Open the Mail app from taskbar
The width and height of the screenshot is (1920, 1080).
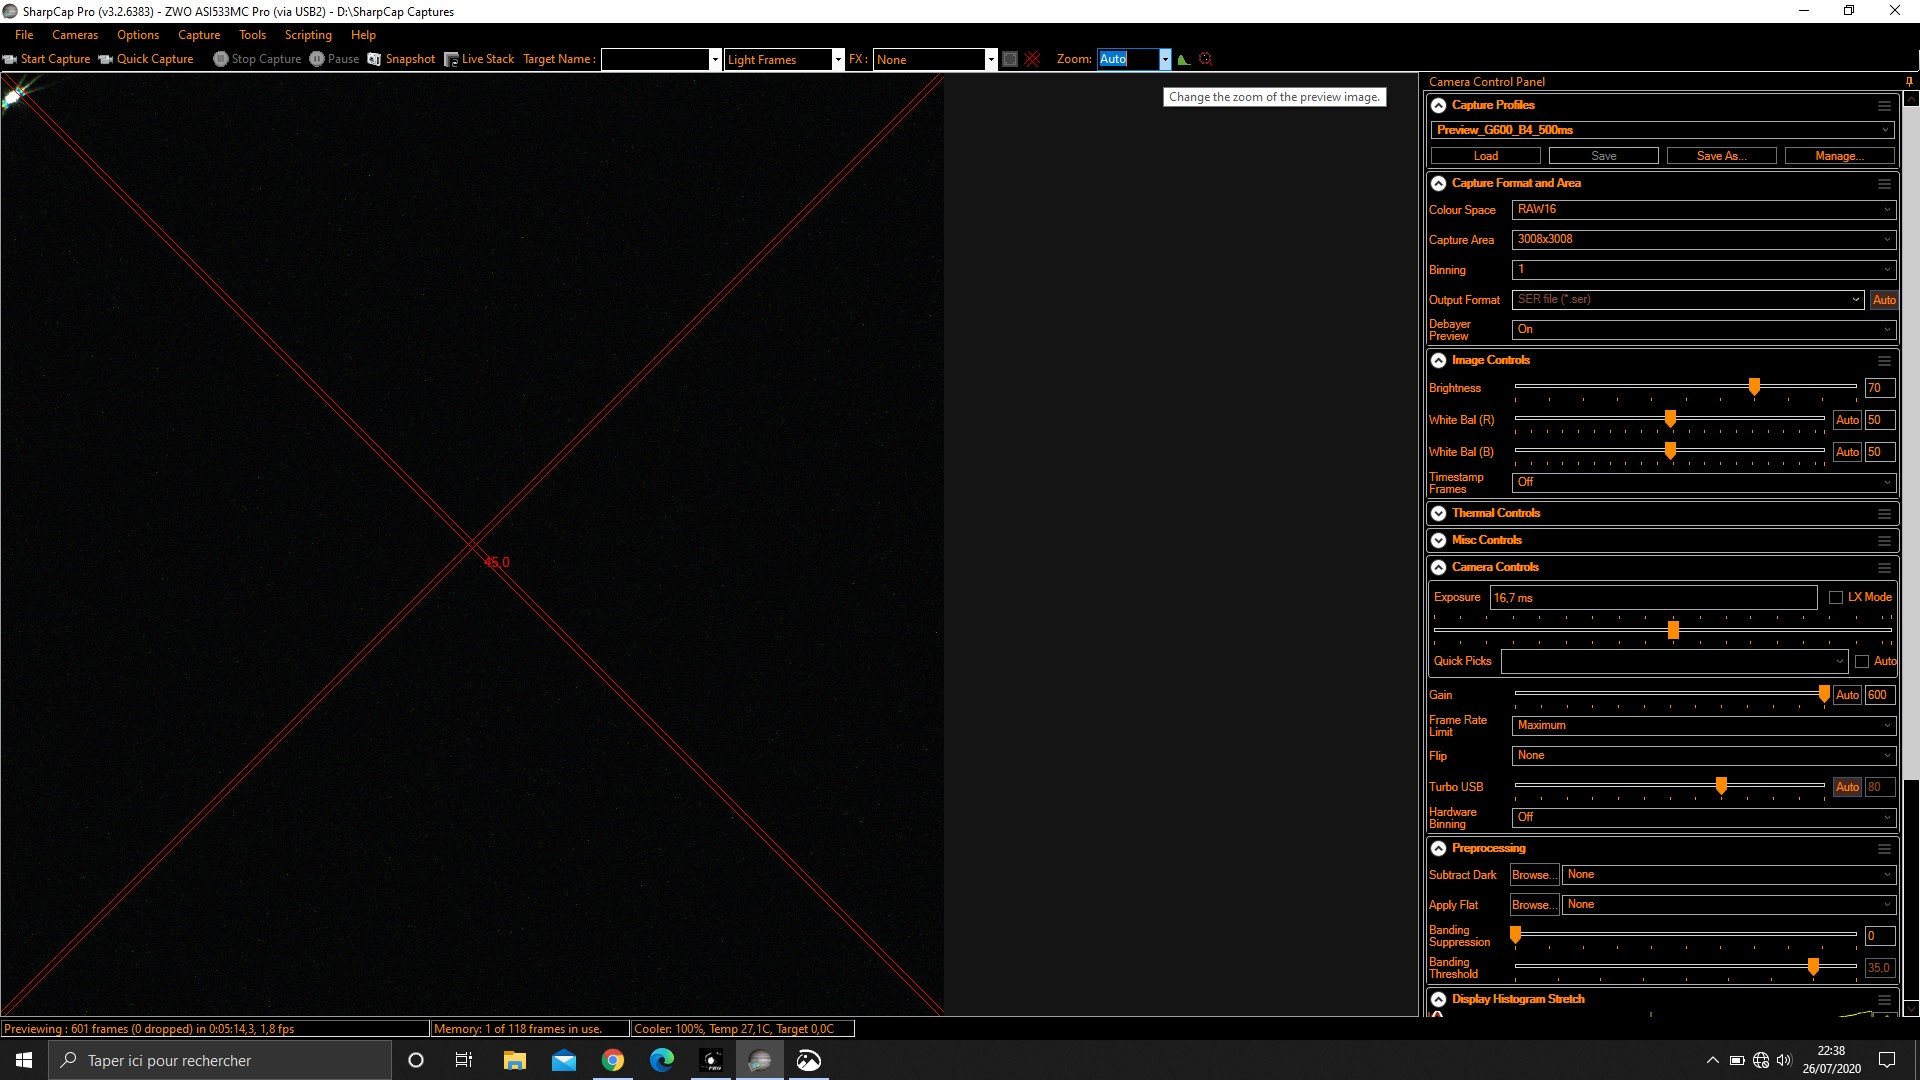564,1060
